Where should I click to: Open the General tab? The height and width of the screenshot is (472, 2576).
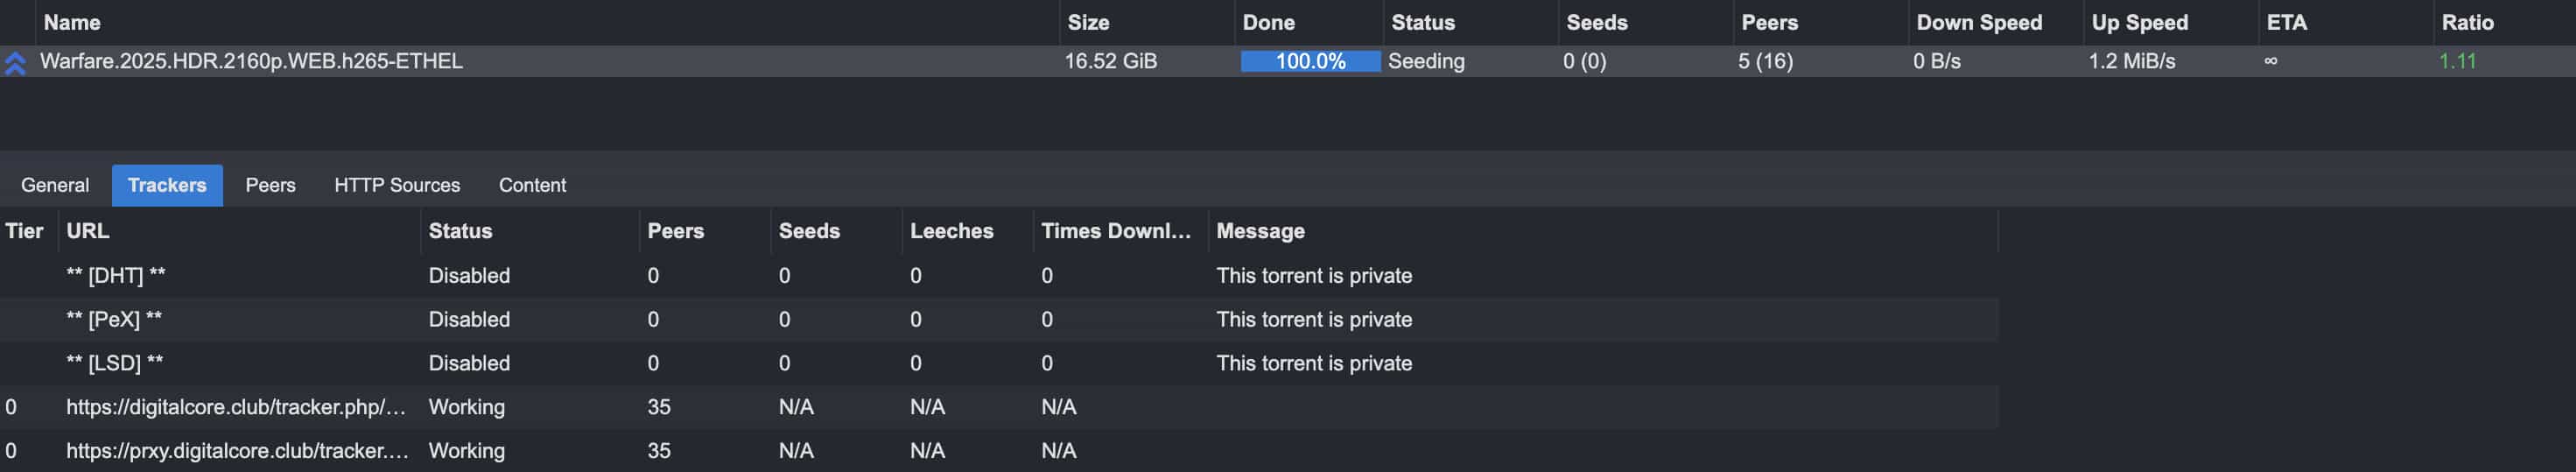click(x=55, y=185)
